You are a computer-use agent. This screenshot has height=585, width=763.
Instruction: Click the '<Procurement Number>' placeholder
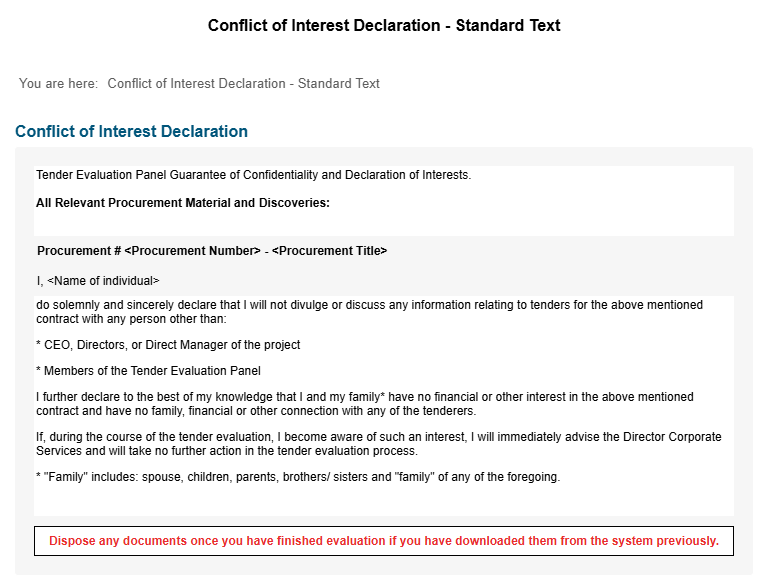[193, 251]
